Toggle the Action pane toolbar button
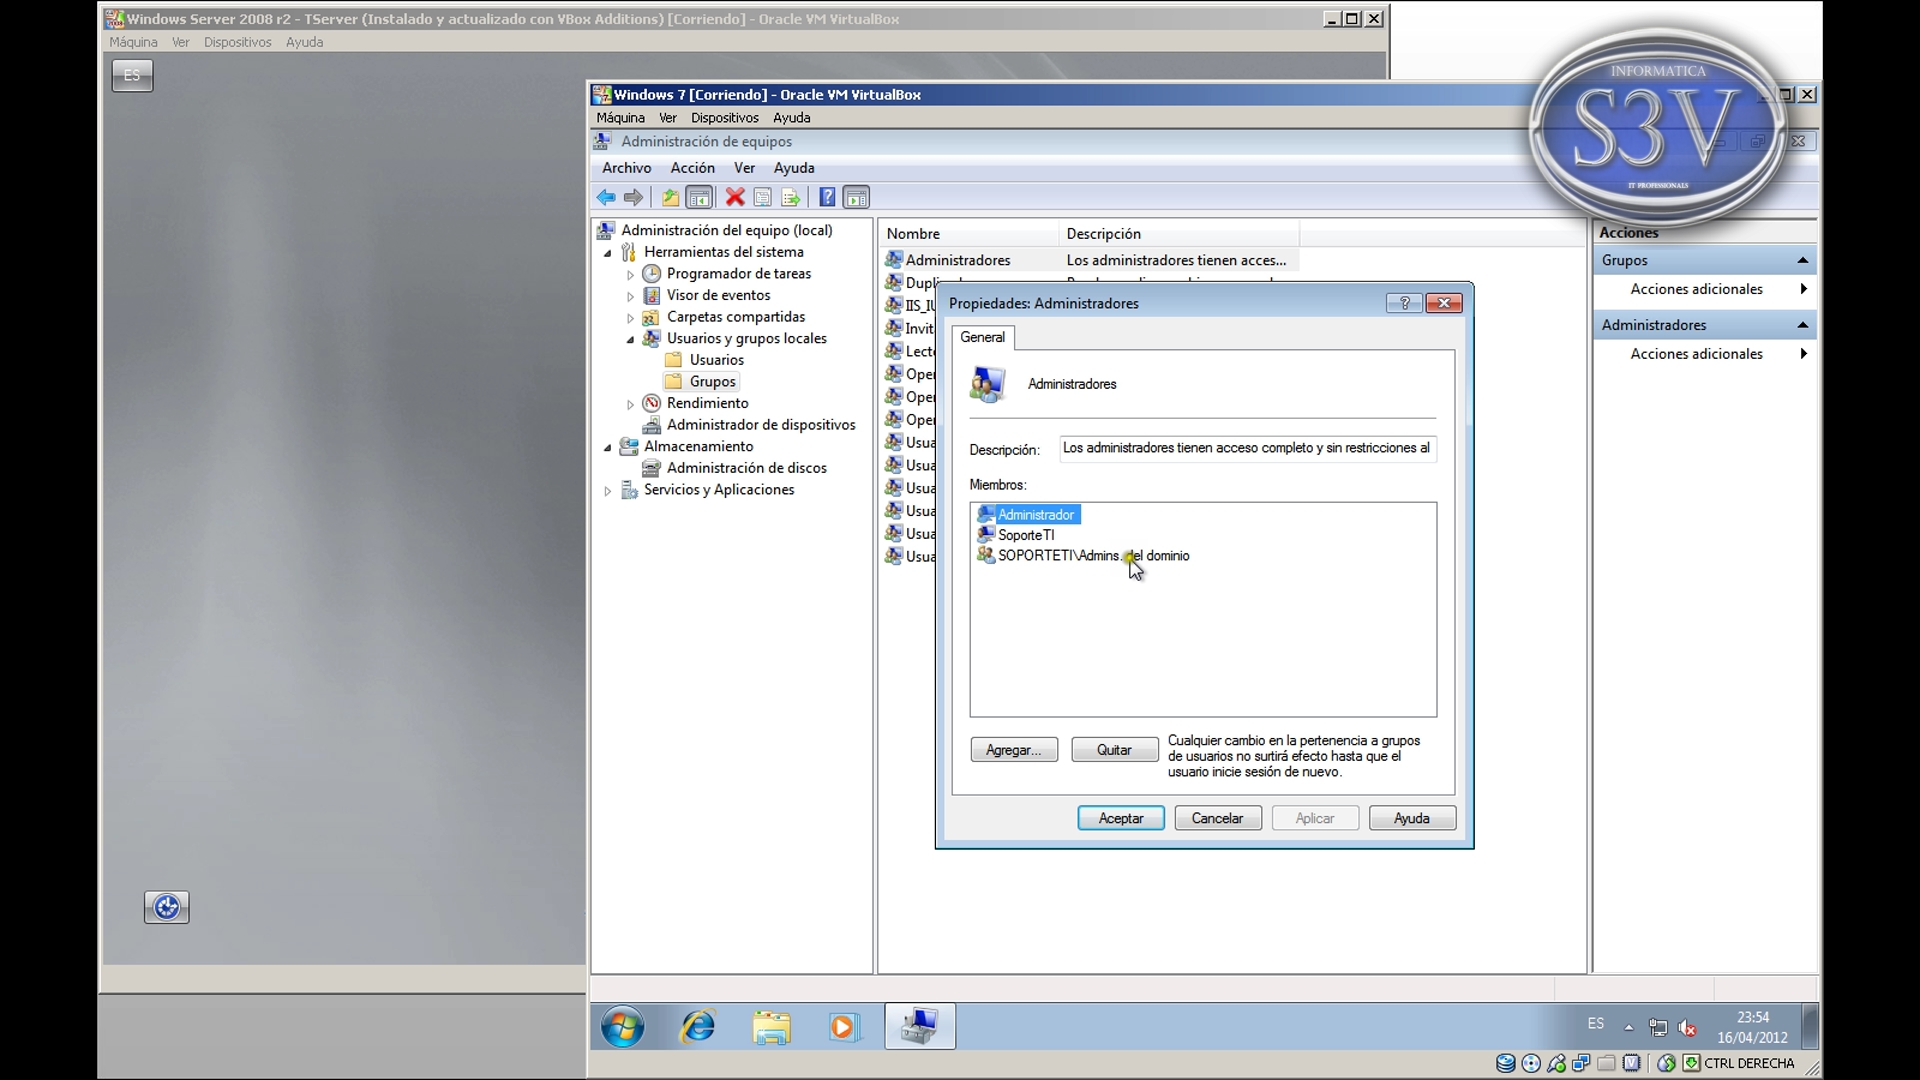The width and height of the screenshot is (1920, 1080). (x=857, y=198)
